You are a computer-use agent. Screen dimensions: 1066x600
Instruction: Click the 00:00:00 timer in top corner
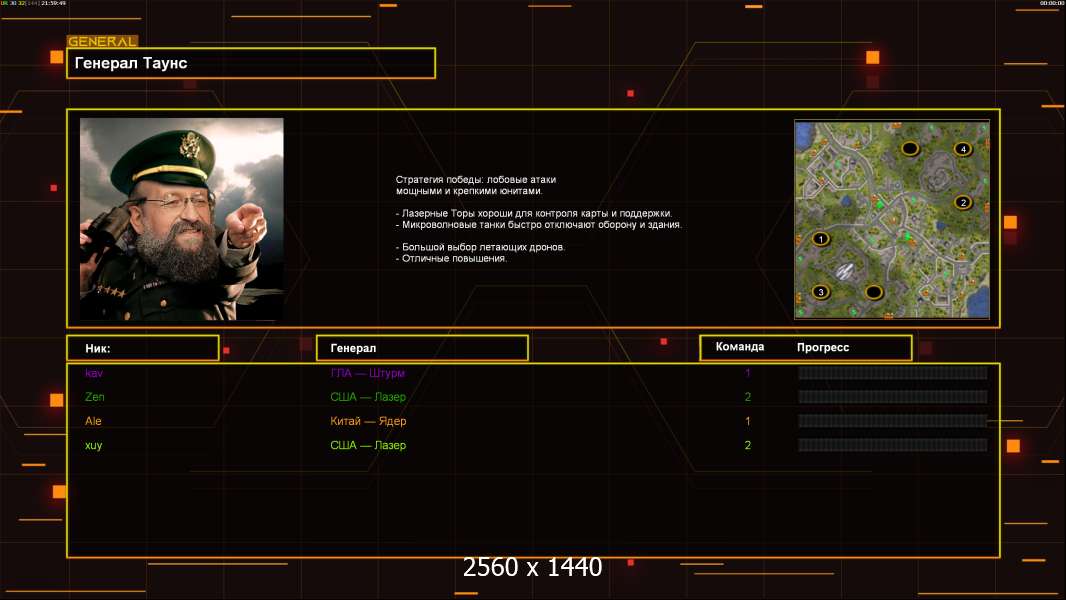(1050, 4)
